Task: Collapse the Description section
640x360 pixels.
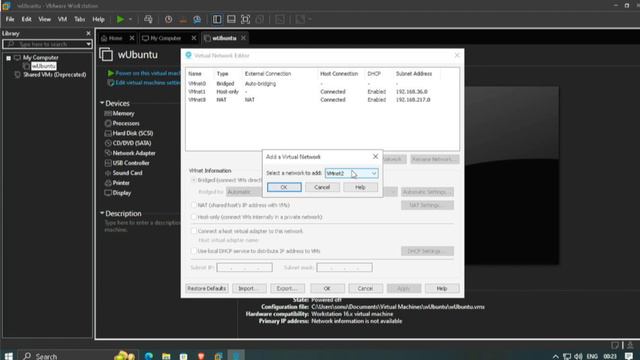Action: coord(102,213)
